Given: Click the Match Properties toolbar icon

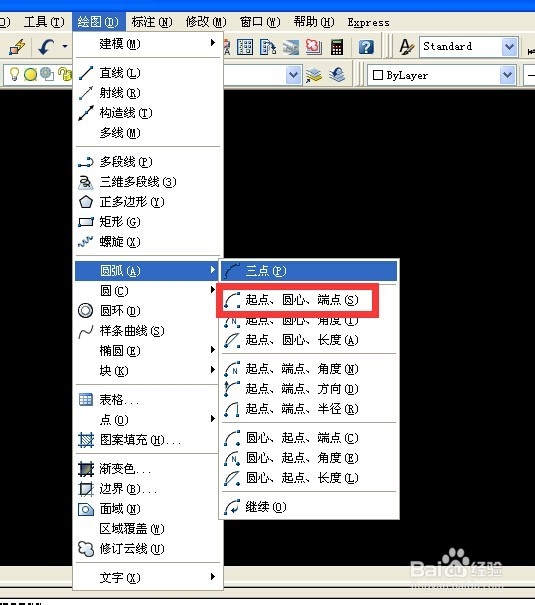Looking at the screenshot, I should [17, 47].
